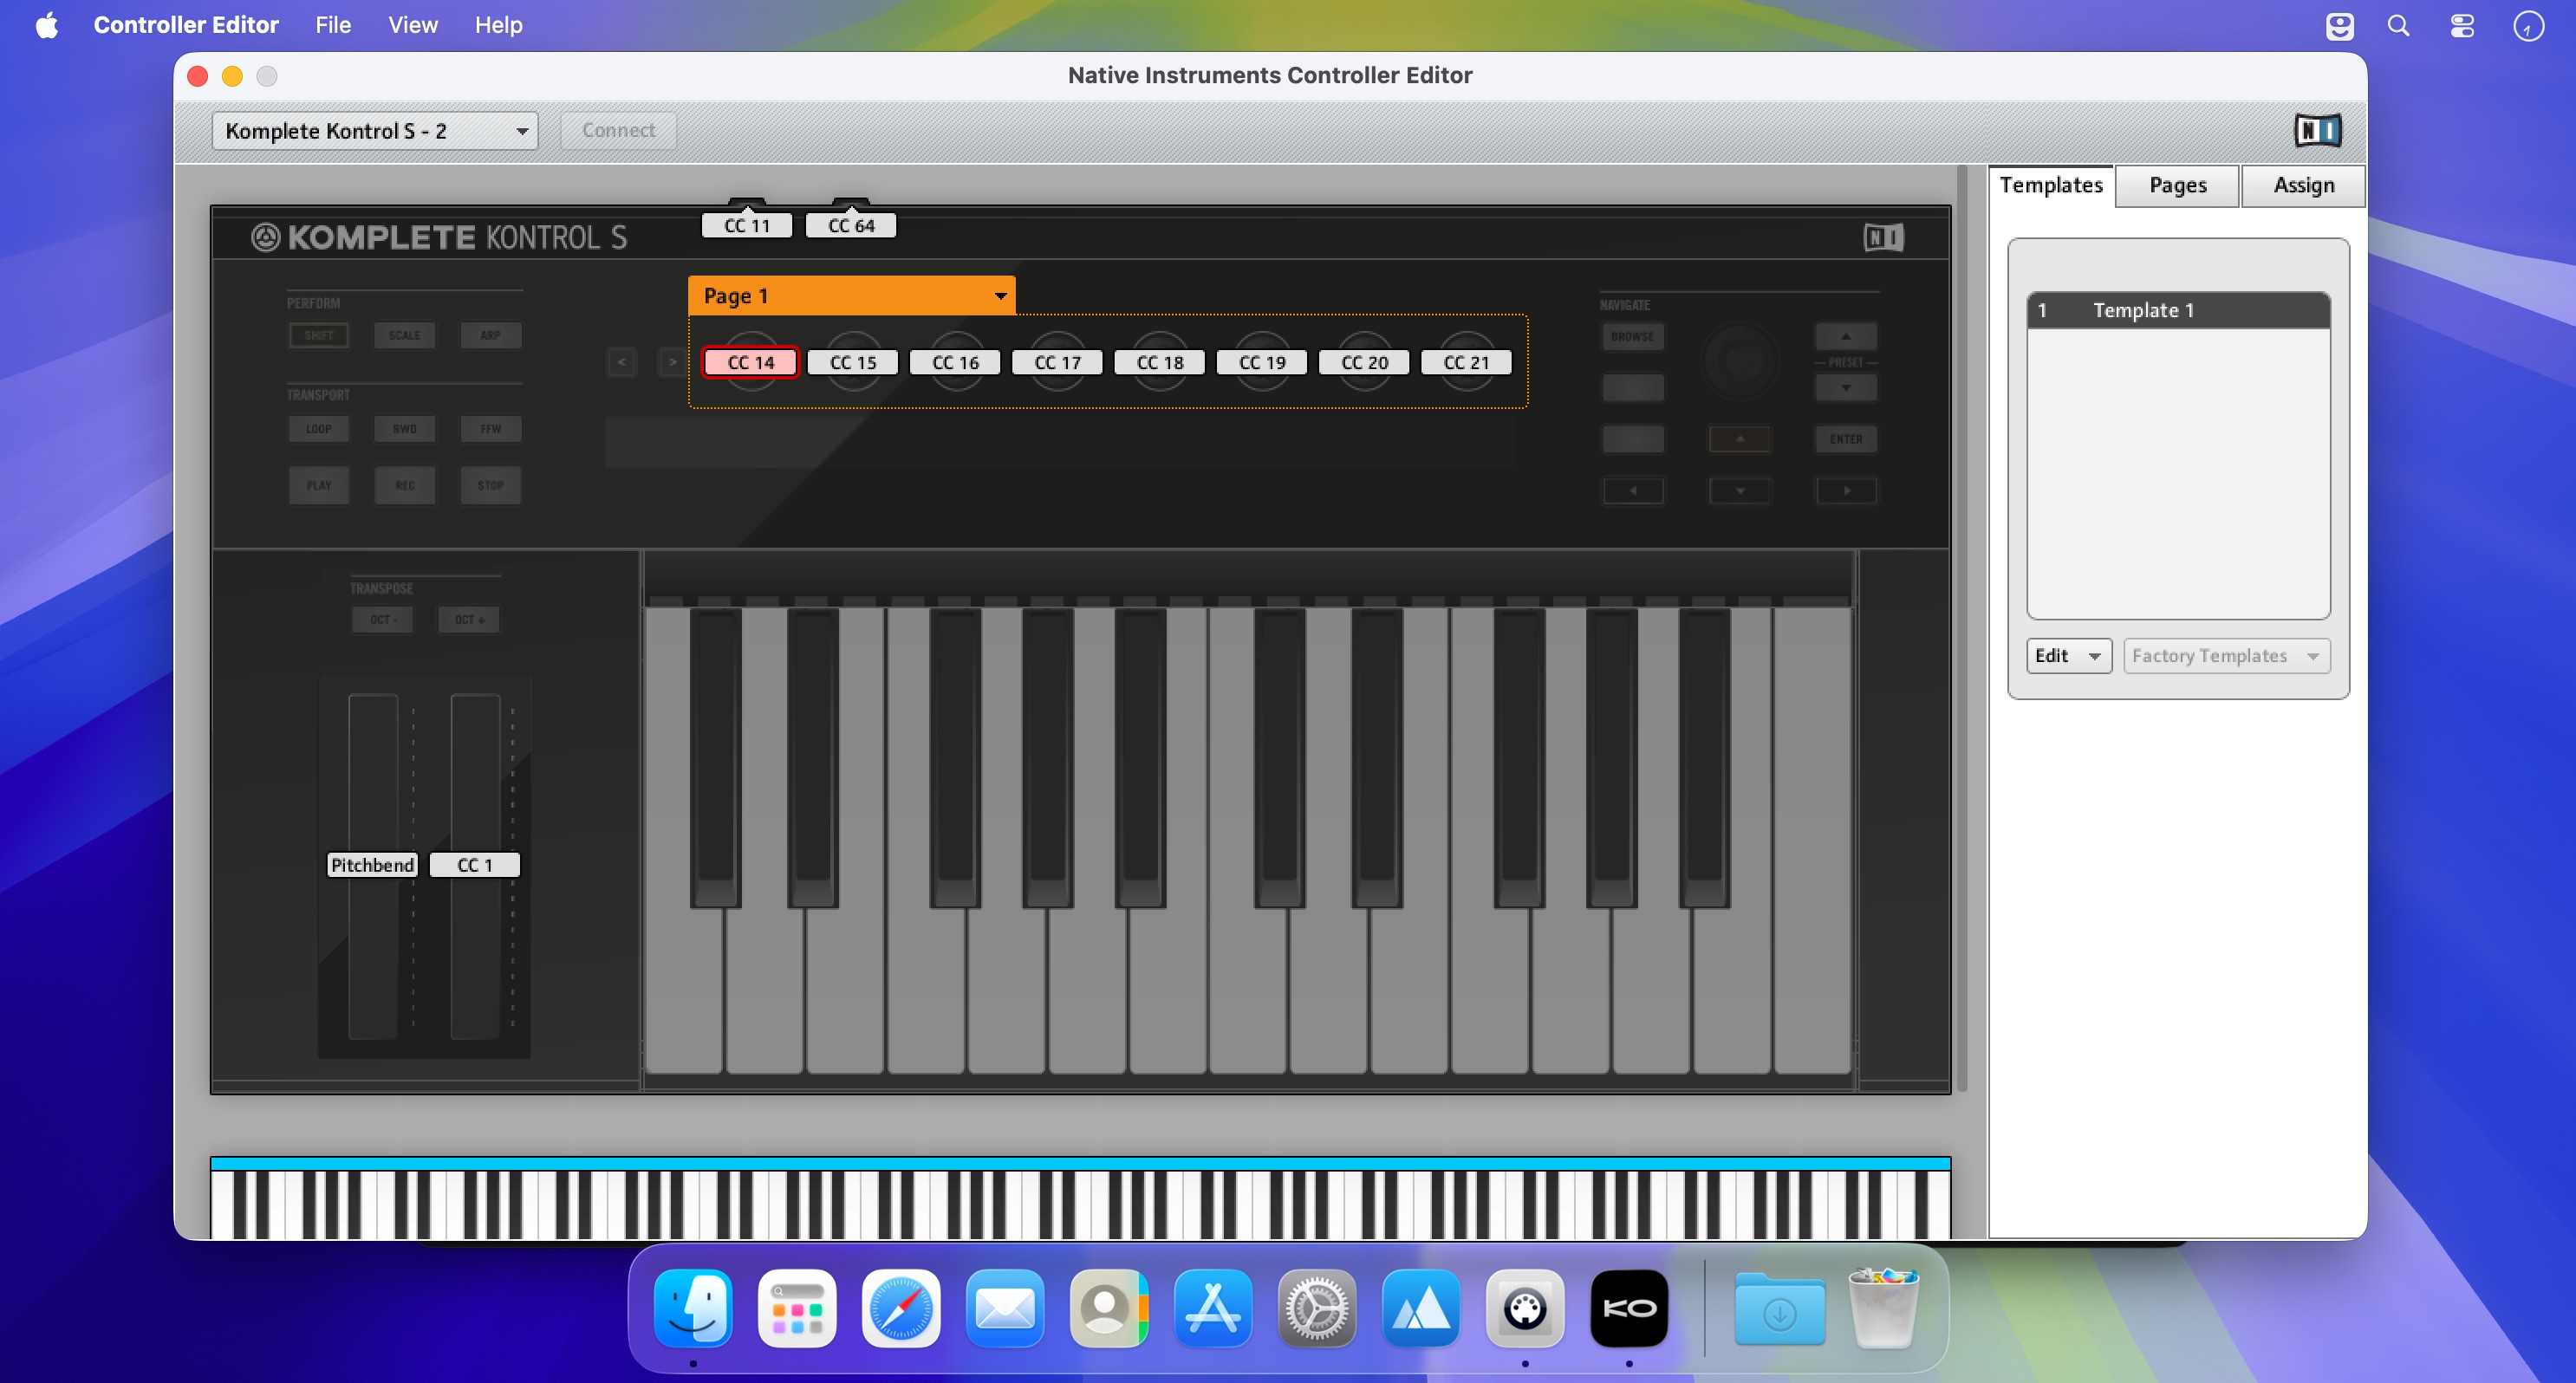The height and width of the screenshot is (1383, 2576).
Task: Open Contacts from the Dock
Action: pos(1109,1308)
